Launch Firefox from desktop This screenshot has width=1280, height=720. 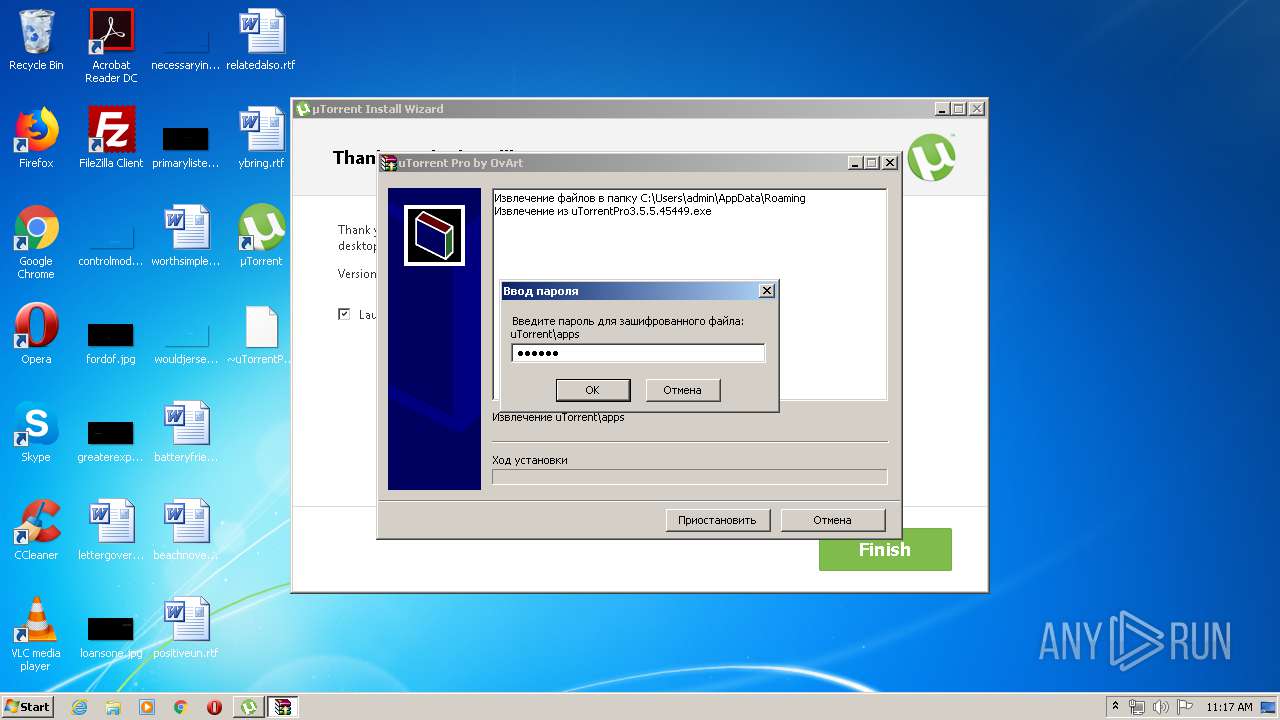pos(36,138)
